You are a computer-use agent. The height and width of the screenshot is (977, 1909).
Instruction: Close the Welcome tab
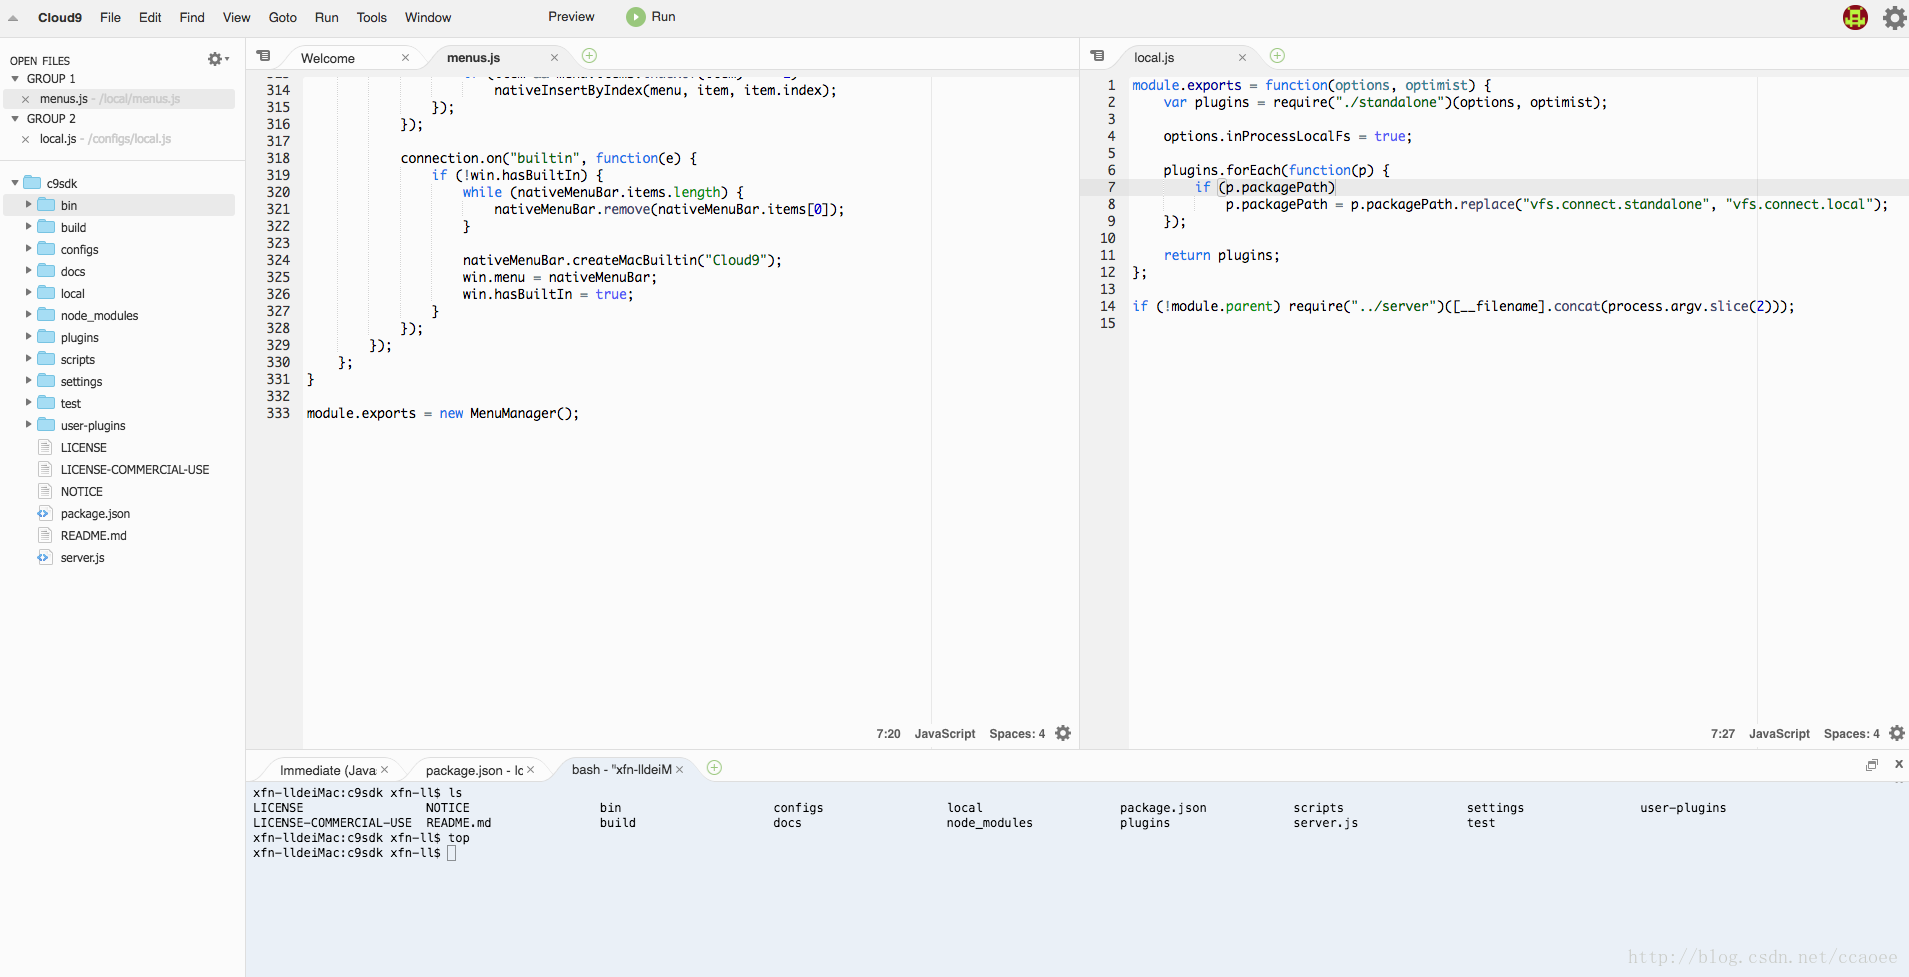(x=405, y=58)
